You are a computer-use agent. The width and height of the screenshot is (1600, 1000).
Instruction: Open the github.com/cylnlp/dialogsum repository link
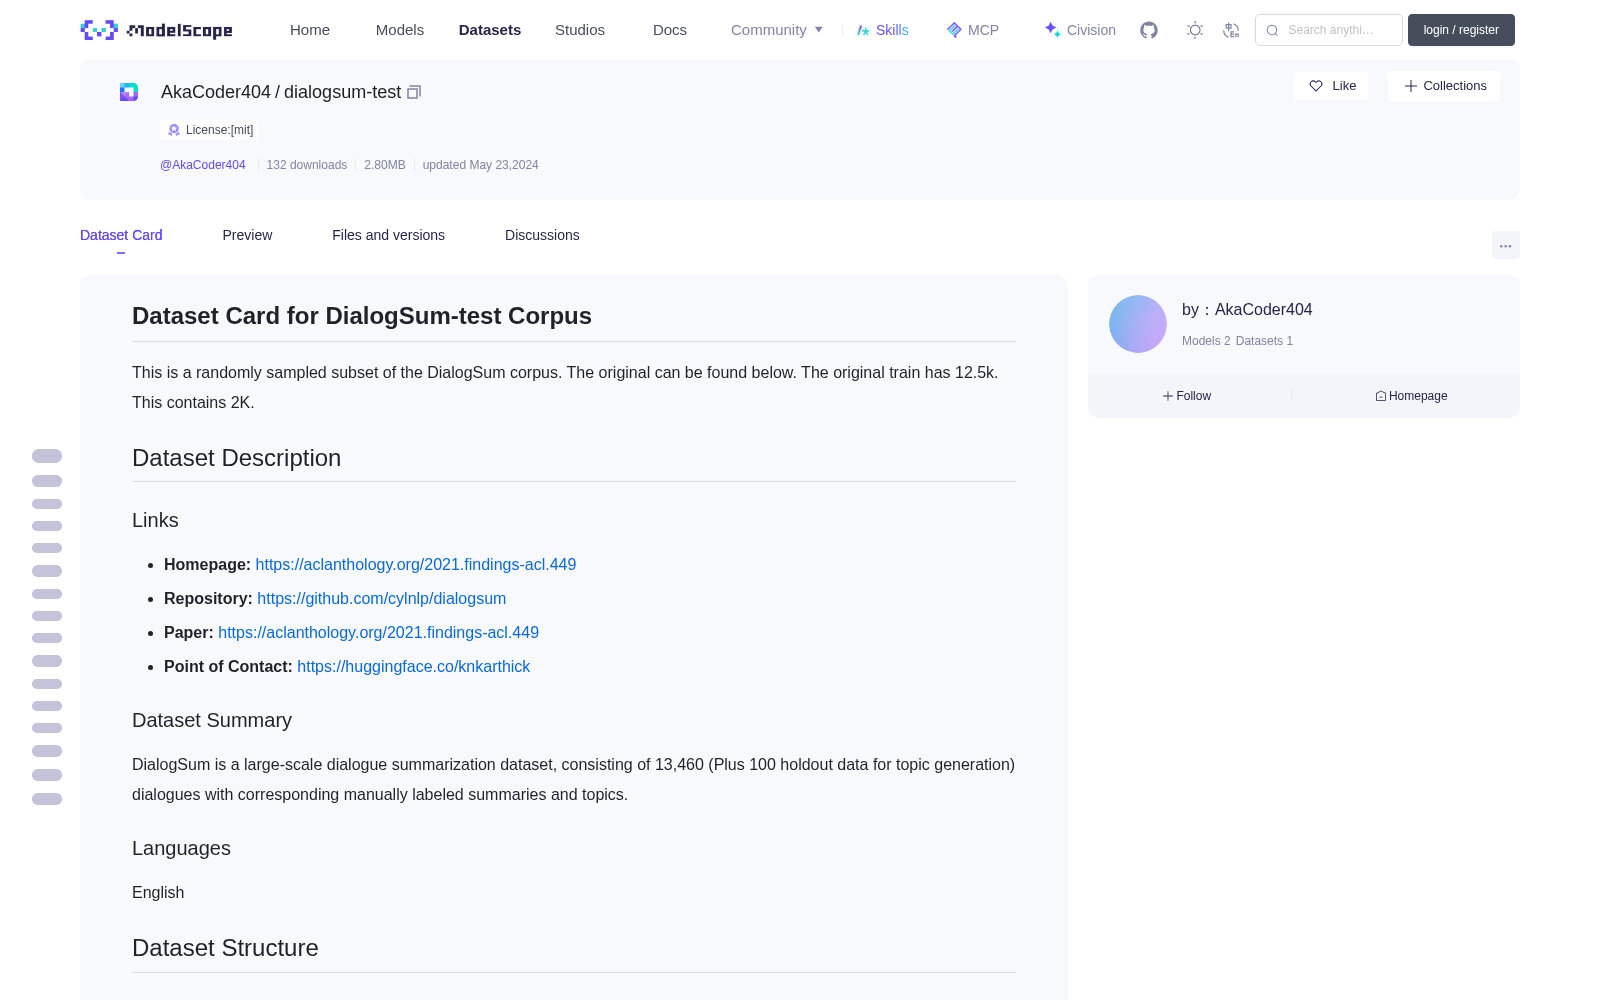(x=381, y=598)
